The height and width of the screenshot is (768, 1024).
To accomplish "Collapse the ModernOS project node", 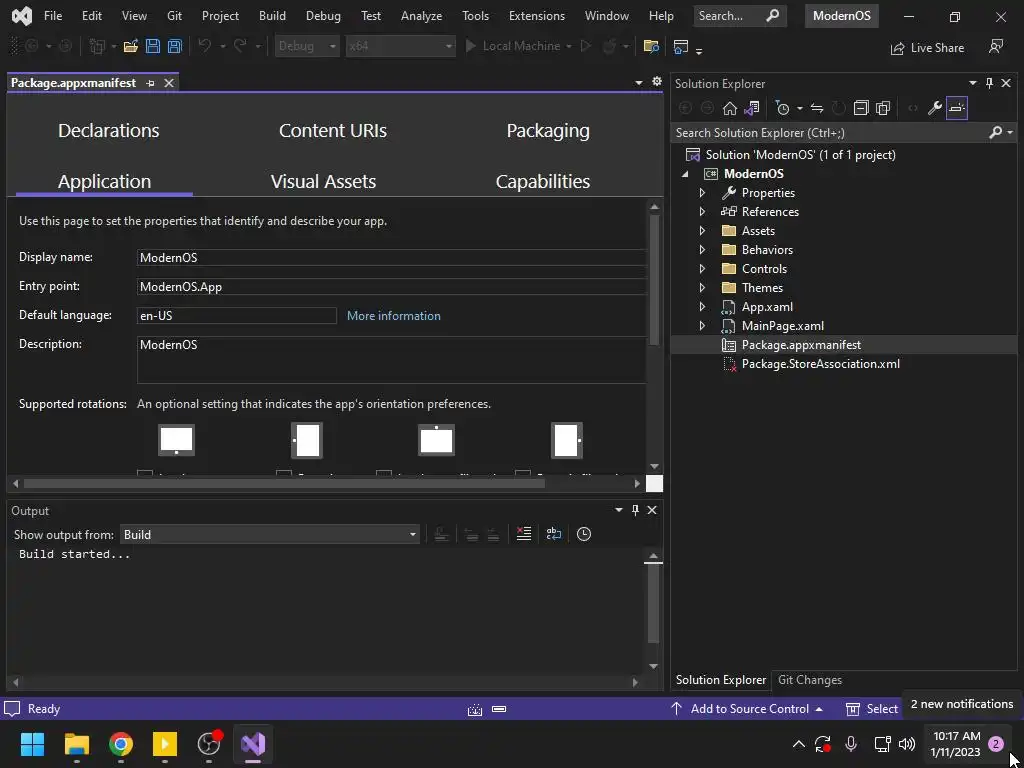I will (685, 174).
